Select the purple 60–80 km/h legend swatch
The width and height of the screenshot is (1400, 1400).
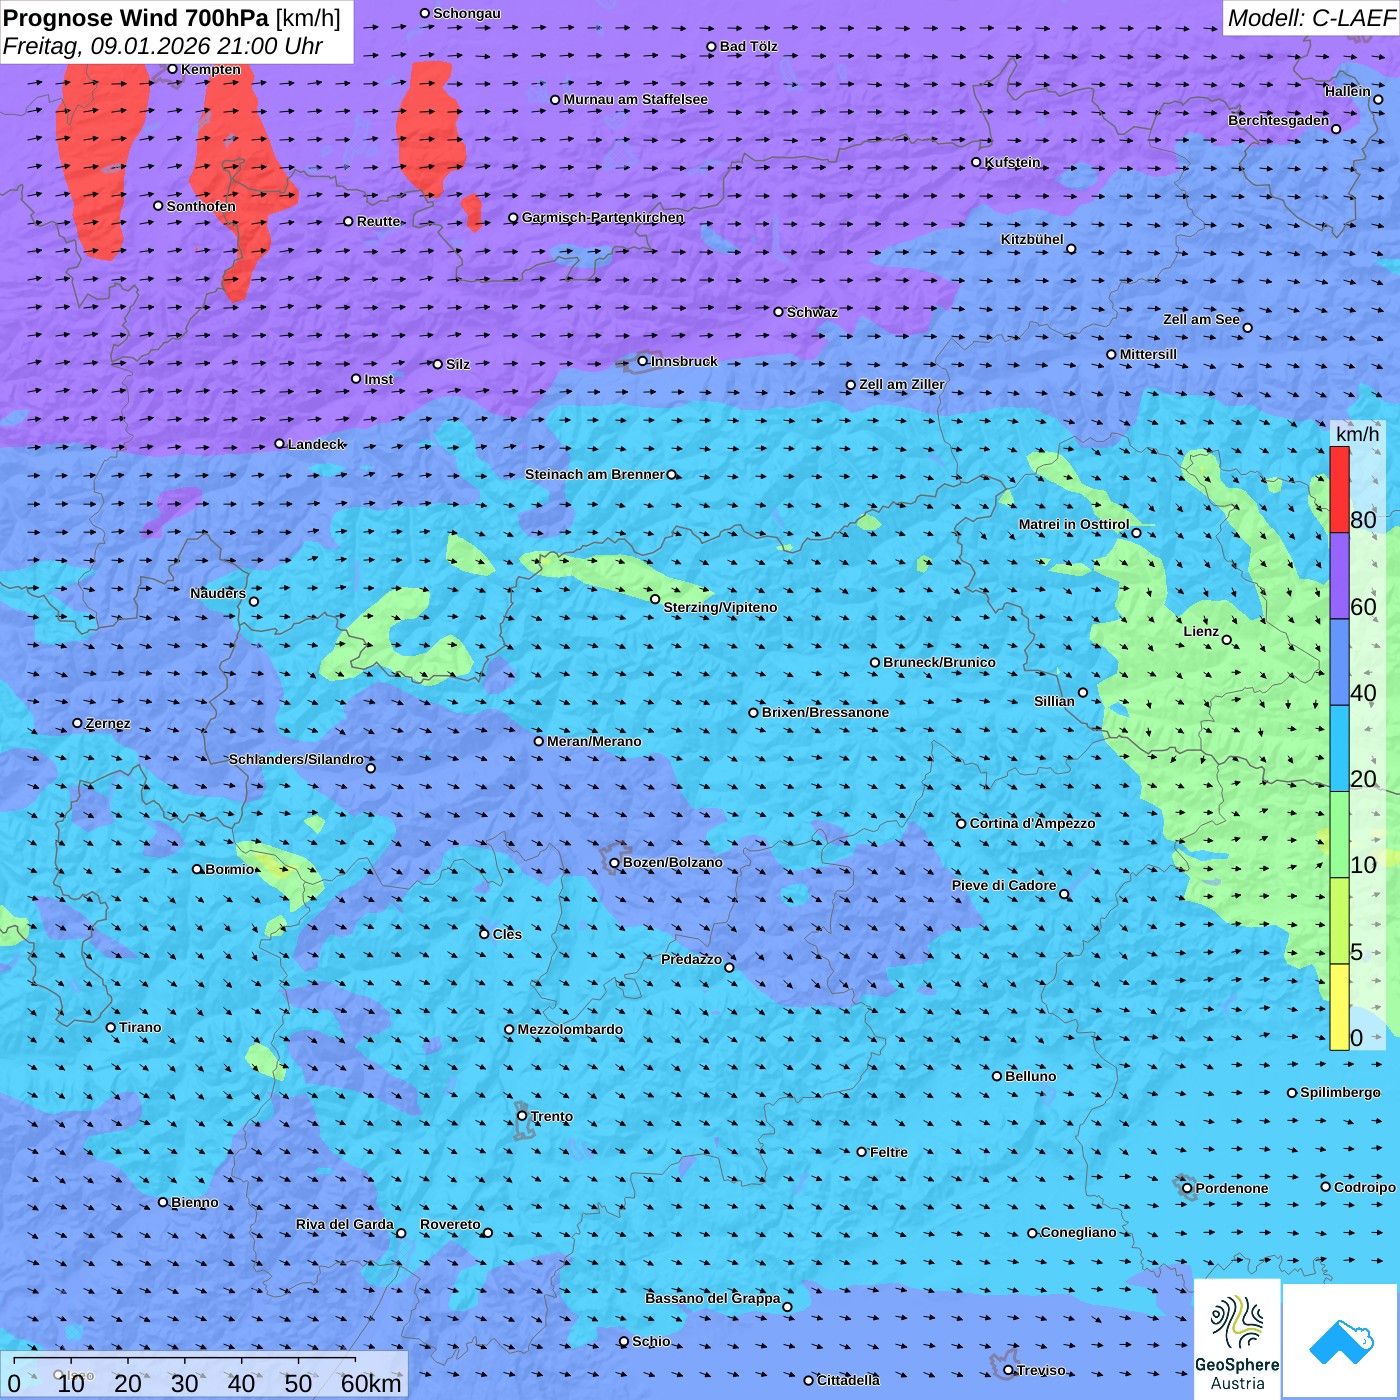(x=1339, y=576)
